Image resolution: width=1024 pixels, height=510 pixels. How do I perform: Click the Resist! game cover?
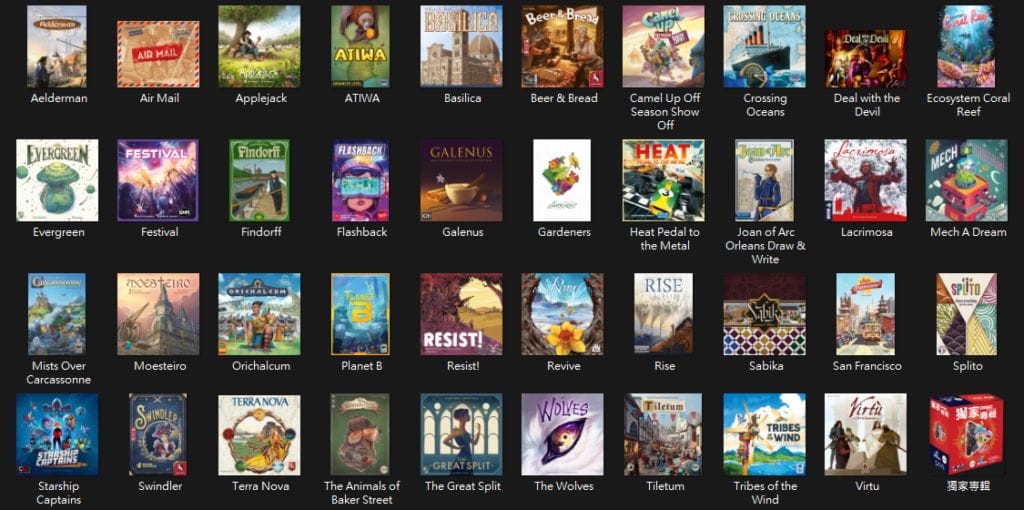(x=461, y=314)
